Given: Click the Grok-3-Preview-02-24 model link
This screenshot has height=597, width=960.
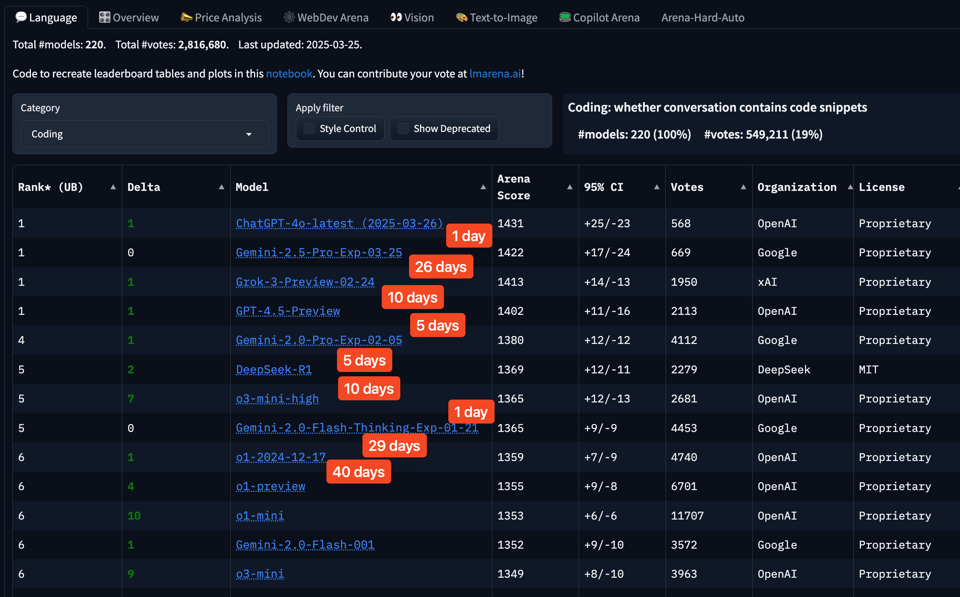Looking at the screenshot, I should [305, 282].
